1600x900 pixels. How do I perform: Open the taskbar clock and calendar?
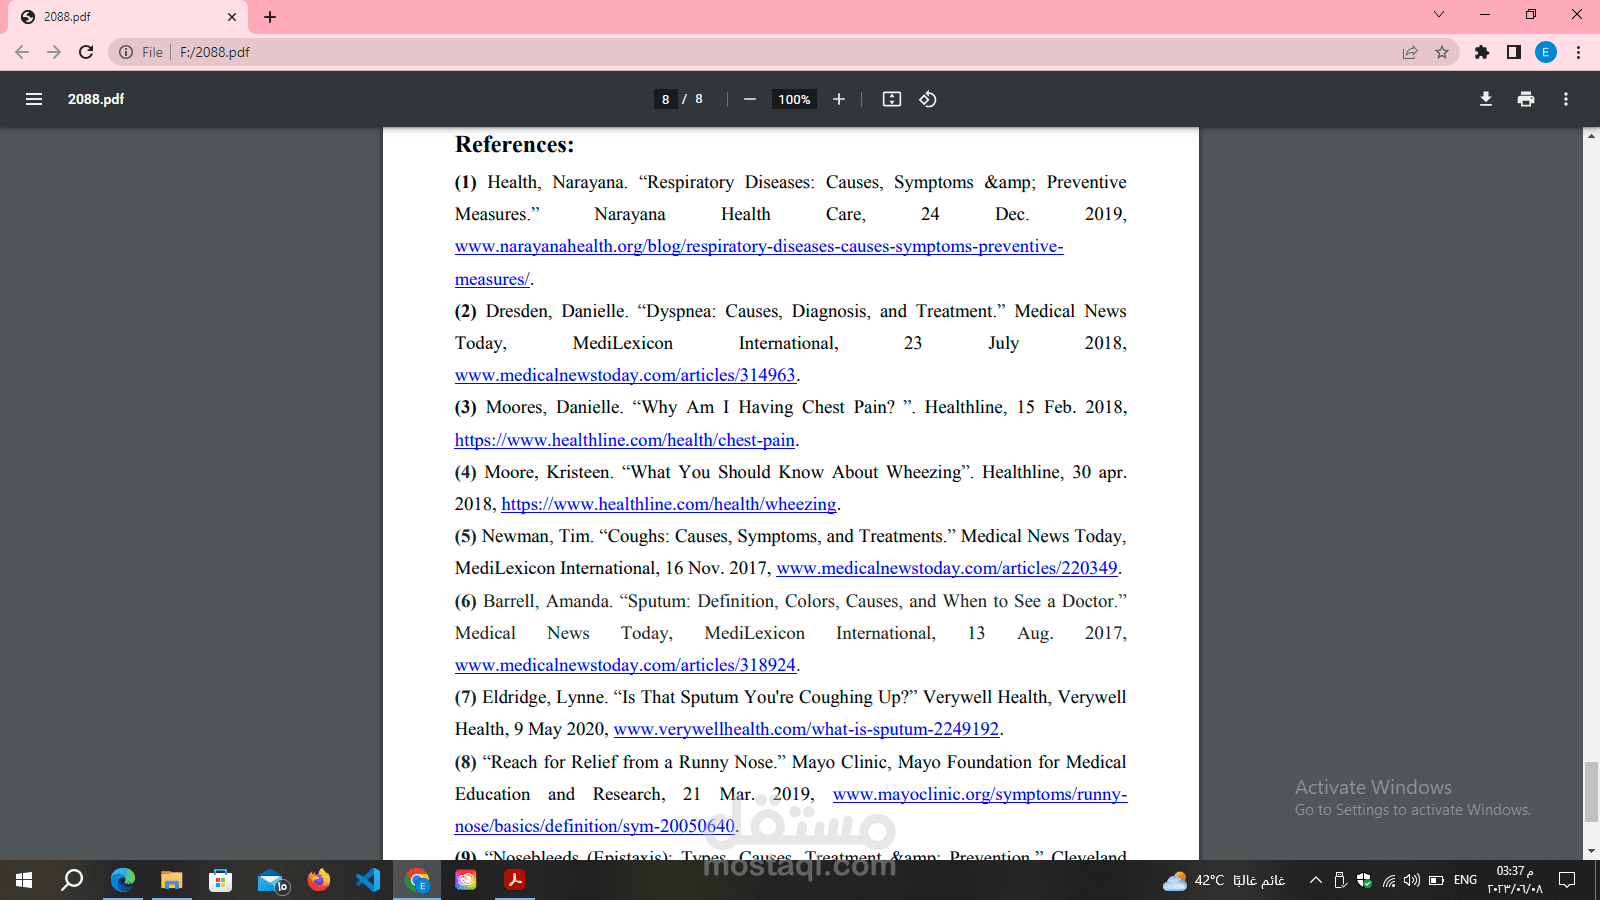coord(1515,880)
